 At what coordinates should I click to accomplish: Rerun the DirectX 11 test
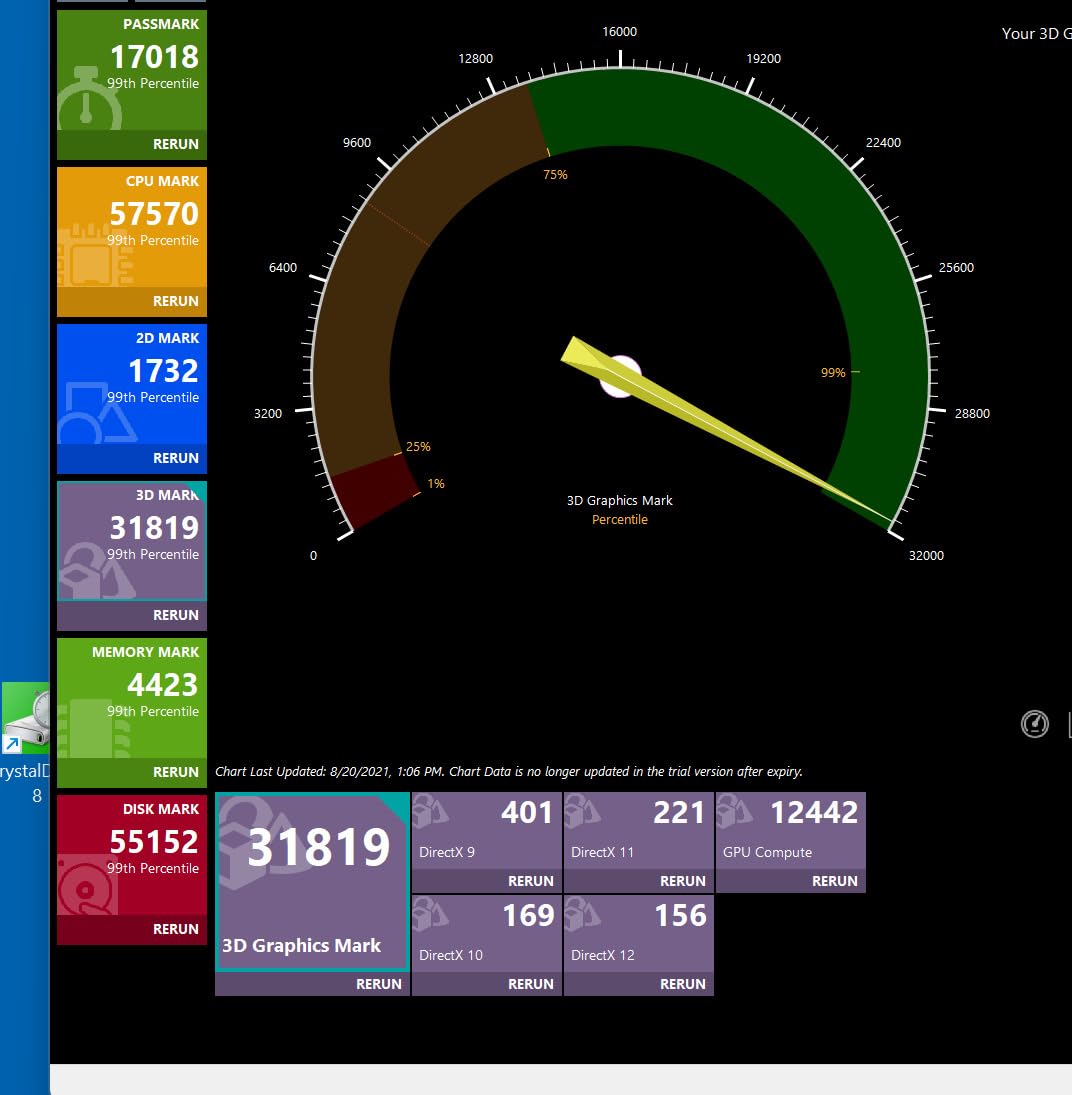(x=682, y=881)
